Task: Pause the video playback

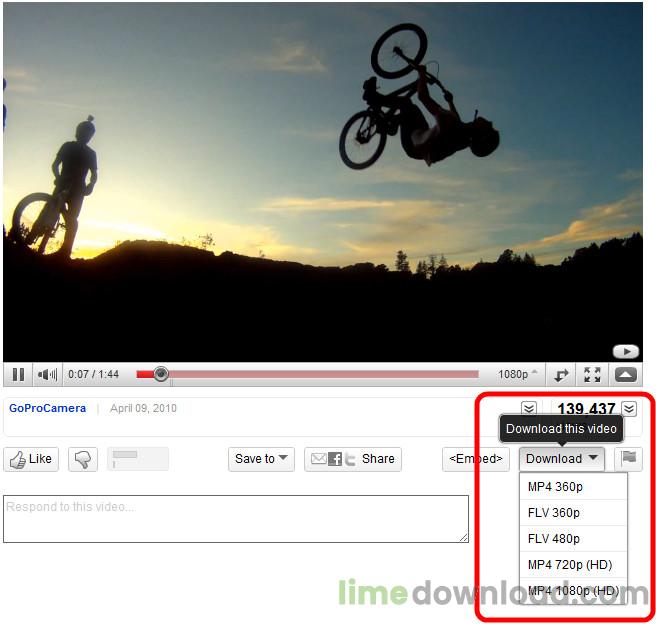Action: click(18, 374)
